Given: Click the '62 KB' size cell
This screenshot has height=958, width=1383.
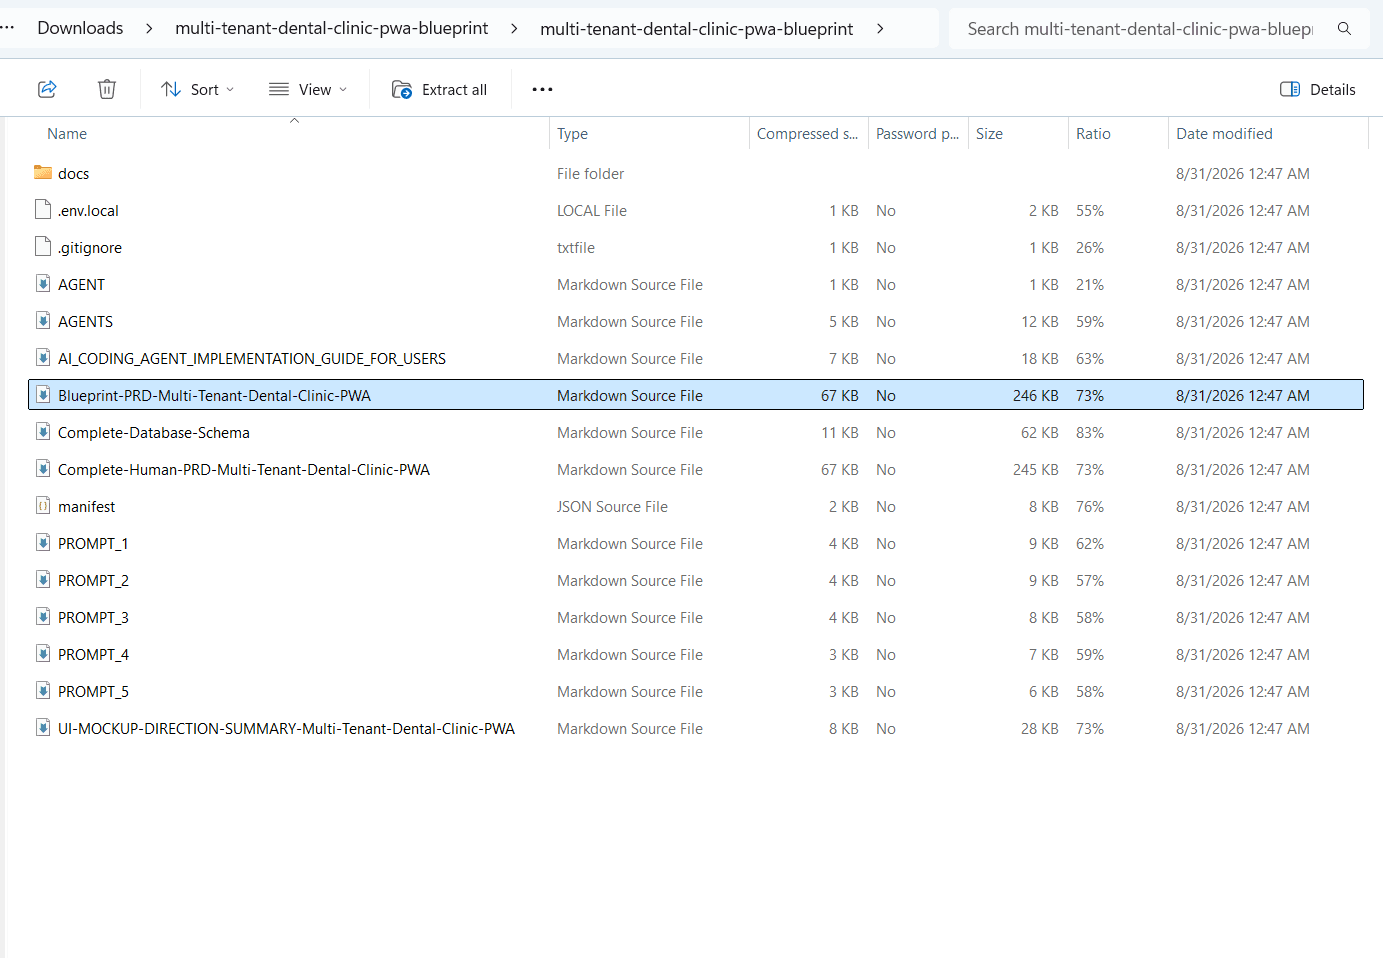Looking at the screenshot, I should coord(1039,433).
